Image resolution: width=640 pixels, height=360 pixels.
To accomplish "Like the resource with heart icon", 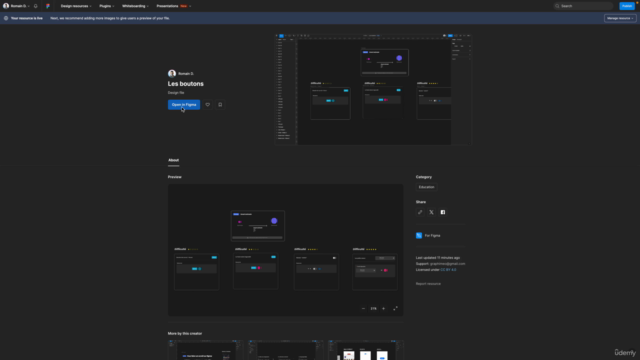I will [208, 105].
